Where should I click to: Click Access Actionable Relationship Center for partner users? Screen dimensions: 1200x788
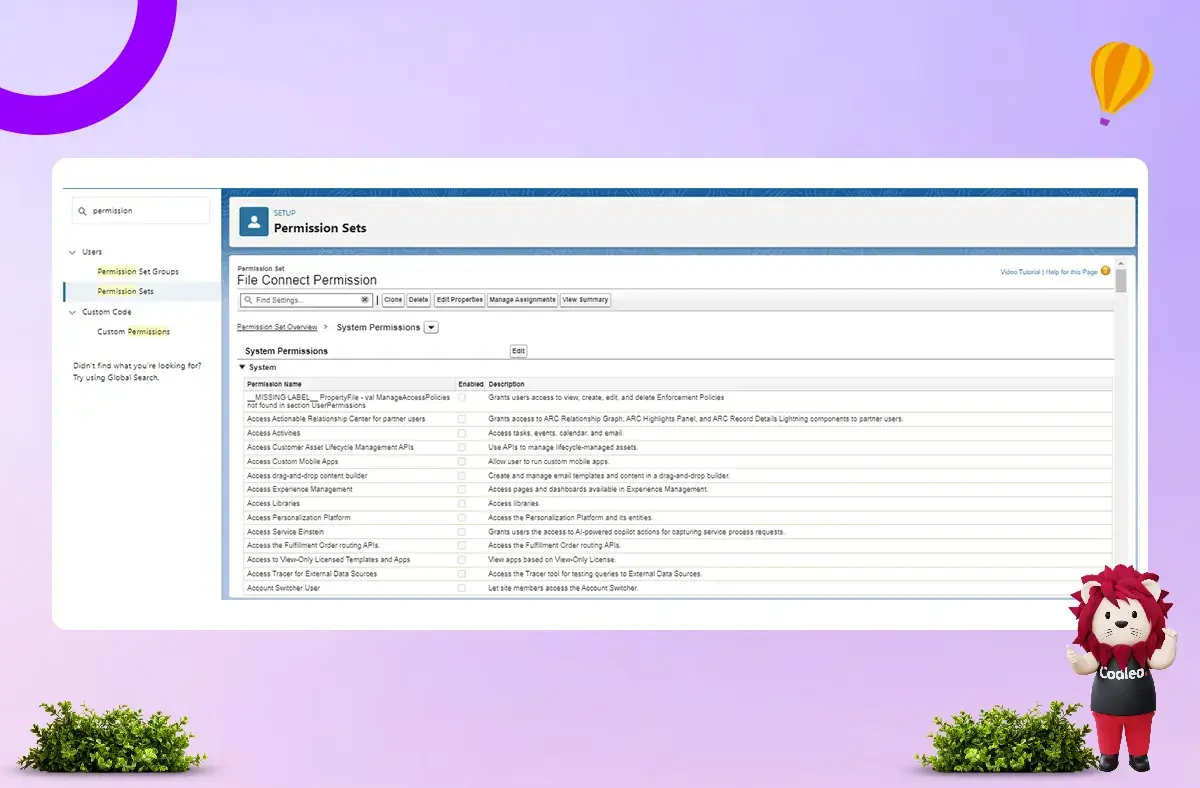(336, 419)
